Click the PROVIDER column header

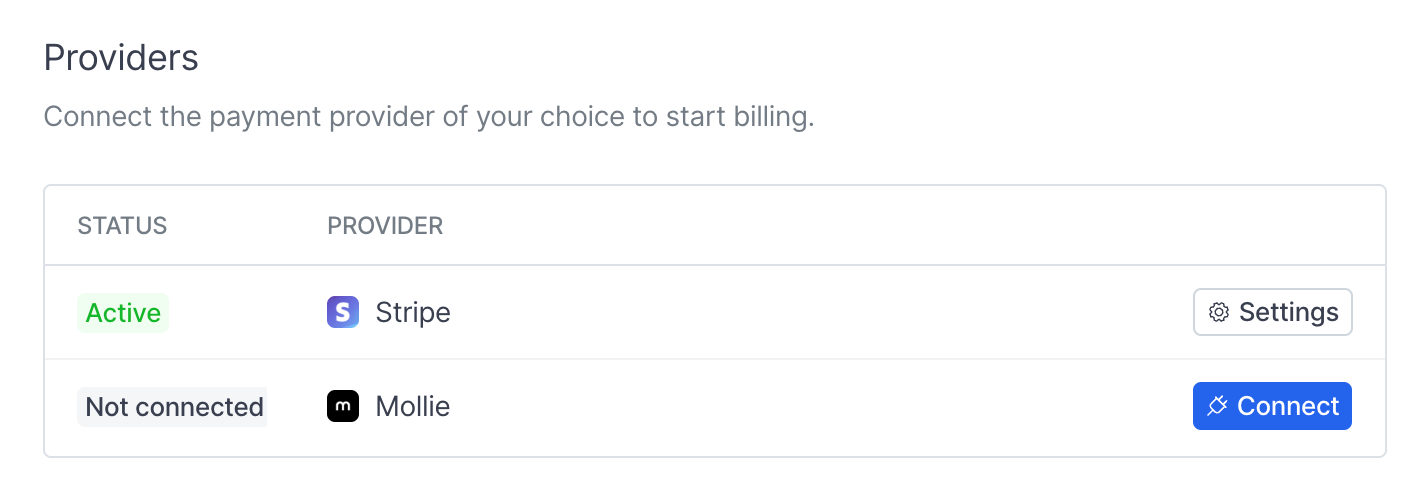click(385, 226)
